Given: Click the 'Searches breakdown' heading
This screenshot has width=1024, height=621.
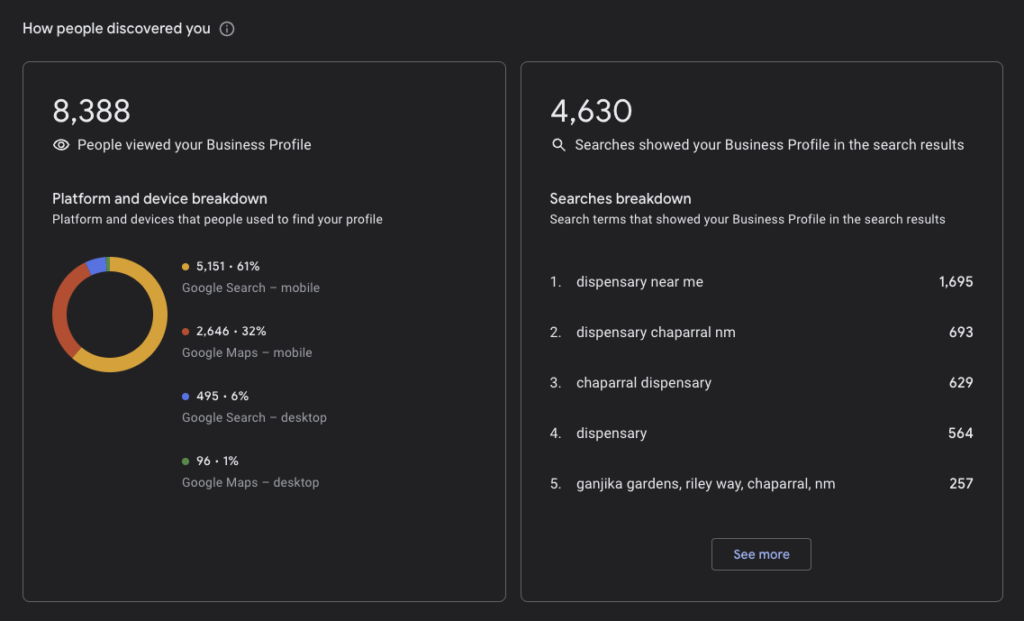Looking at the screenshot, I should 620,199.
